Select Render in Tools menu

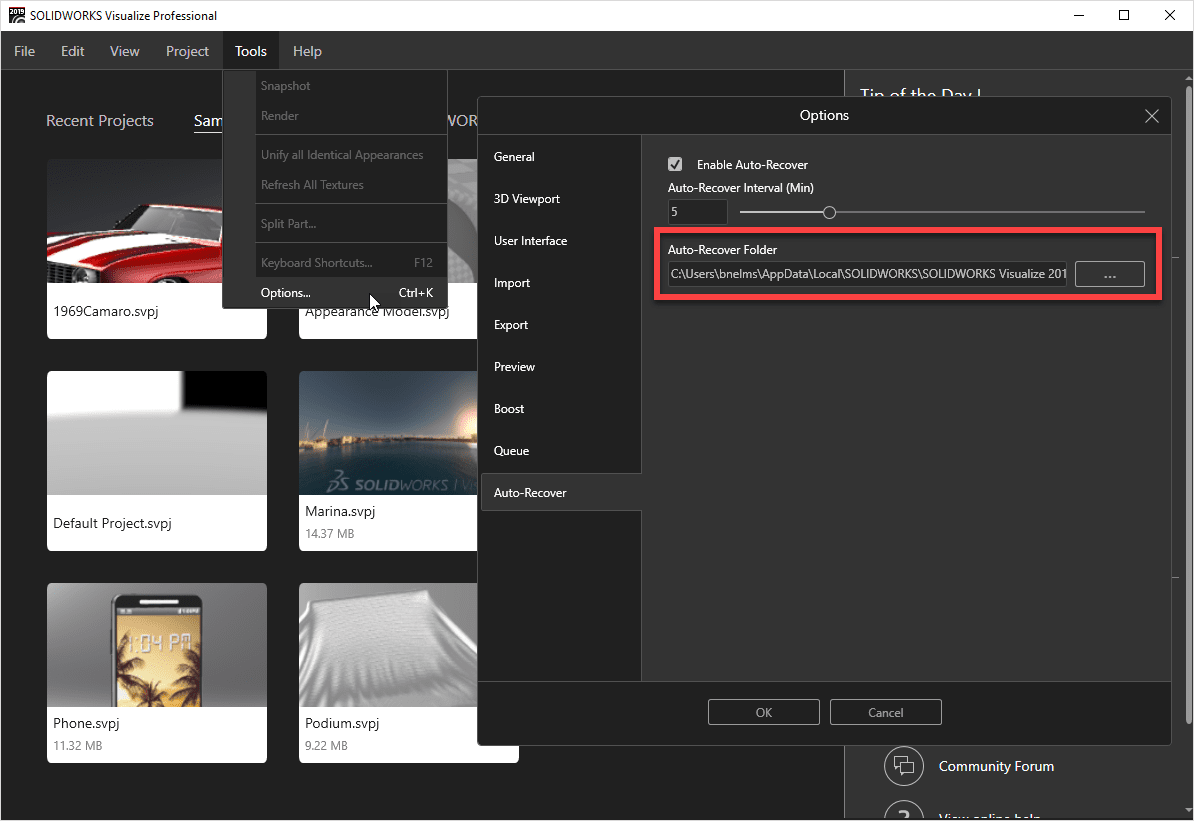[x=335, y=116]
